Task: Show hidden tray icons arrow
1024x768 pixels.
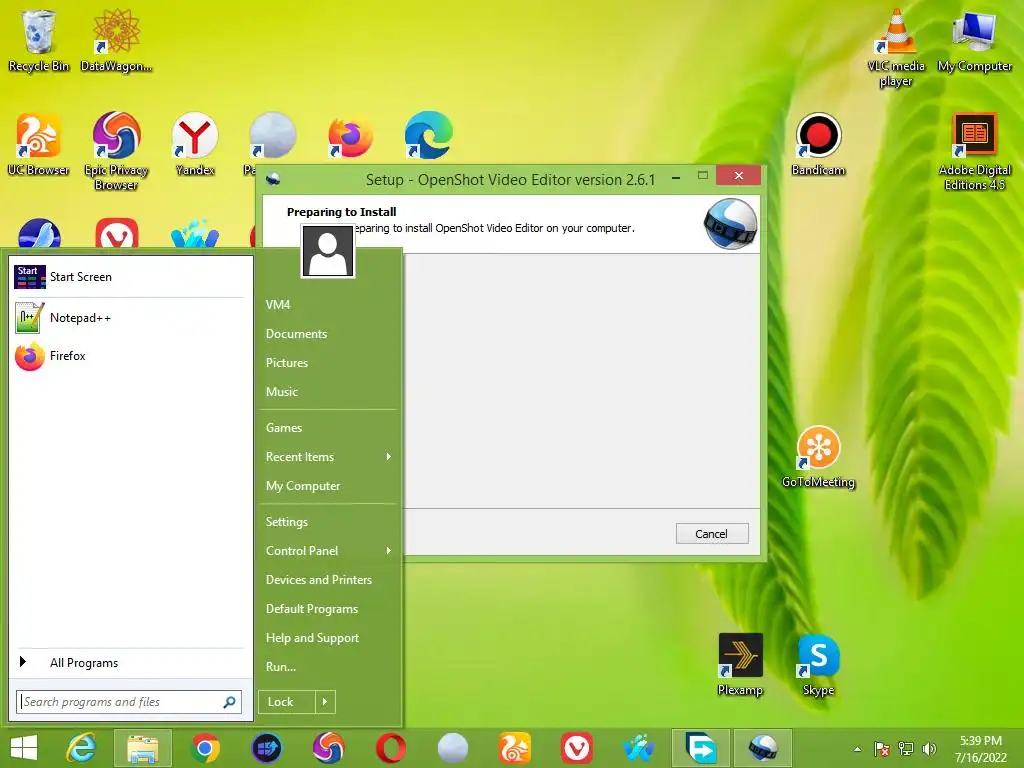Action: point(857,749)
